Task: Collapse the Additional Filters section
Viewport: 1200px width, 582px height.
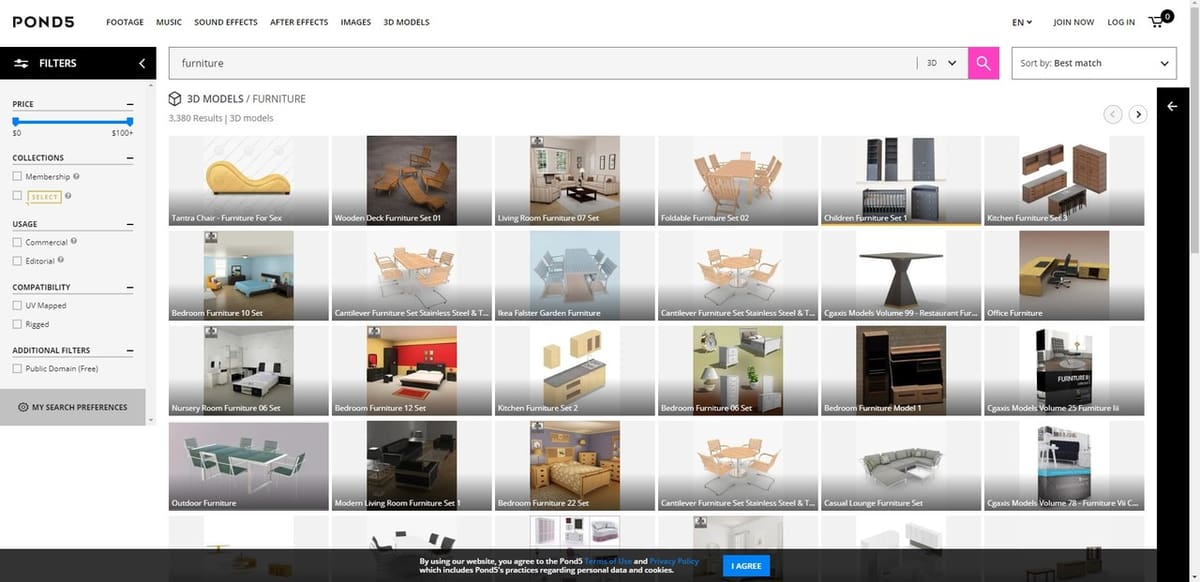Action: [x=130, y=351]
